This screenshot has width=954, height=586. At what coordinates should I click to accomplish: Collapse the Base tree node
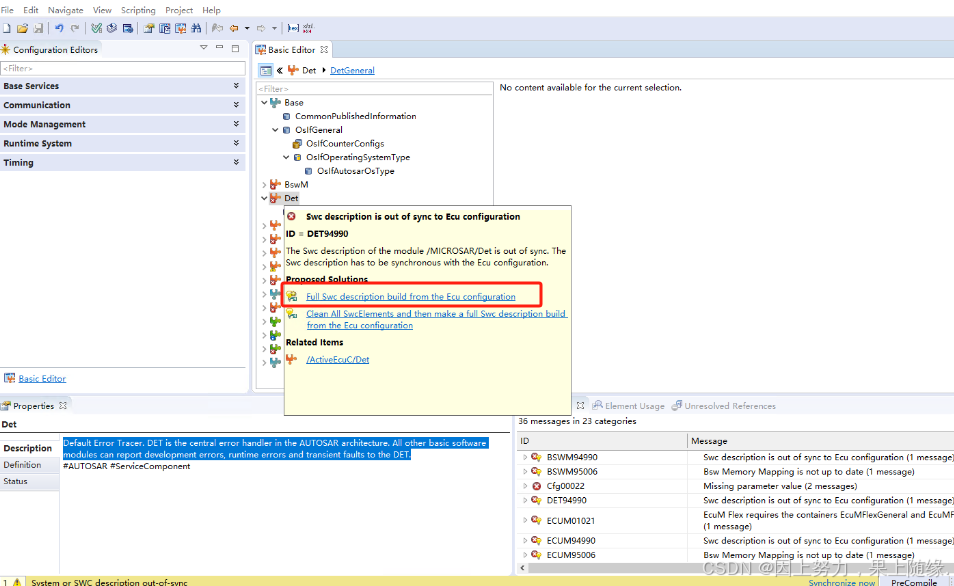coord(264,103)
